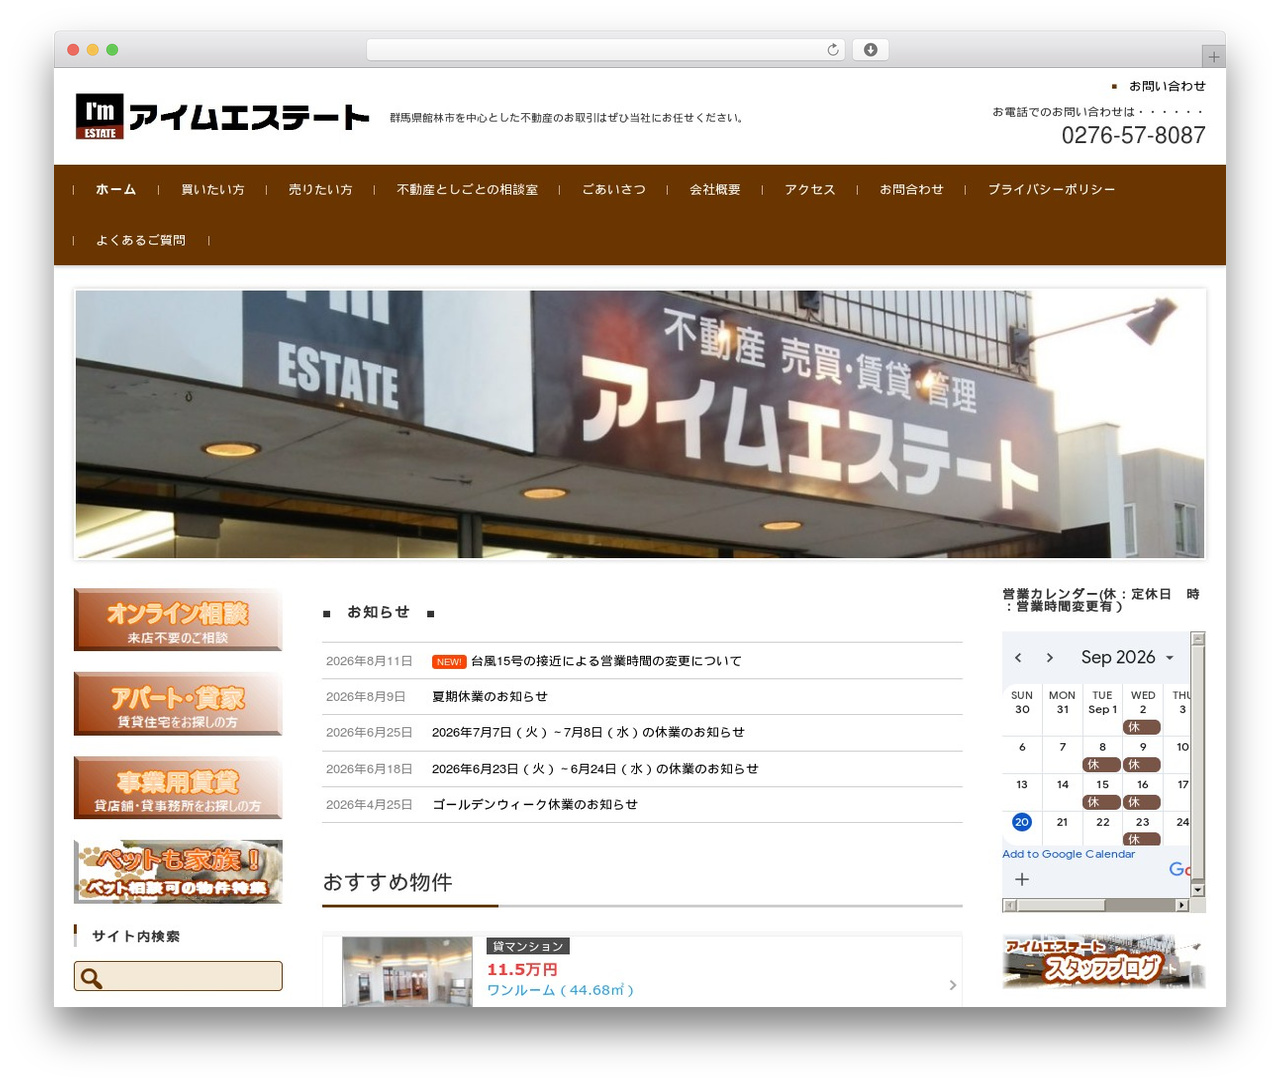
Task: Click the plus icon under Google Calendar
Action: click(1021, 879)
